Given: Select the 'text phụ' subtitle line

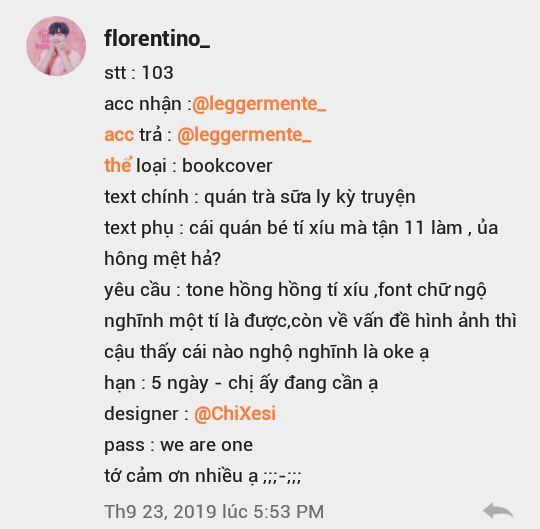Looking at the screenshot, I should tap(301, 228).
